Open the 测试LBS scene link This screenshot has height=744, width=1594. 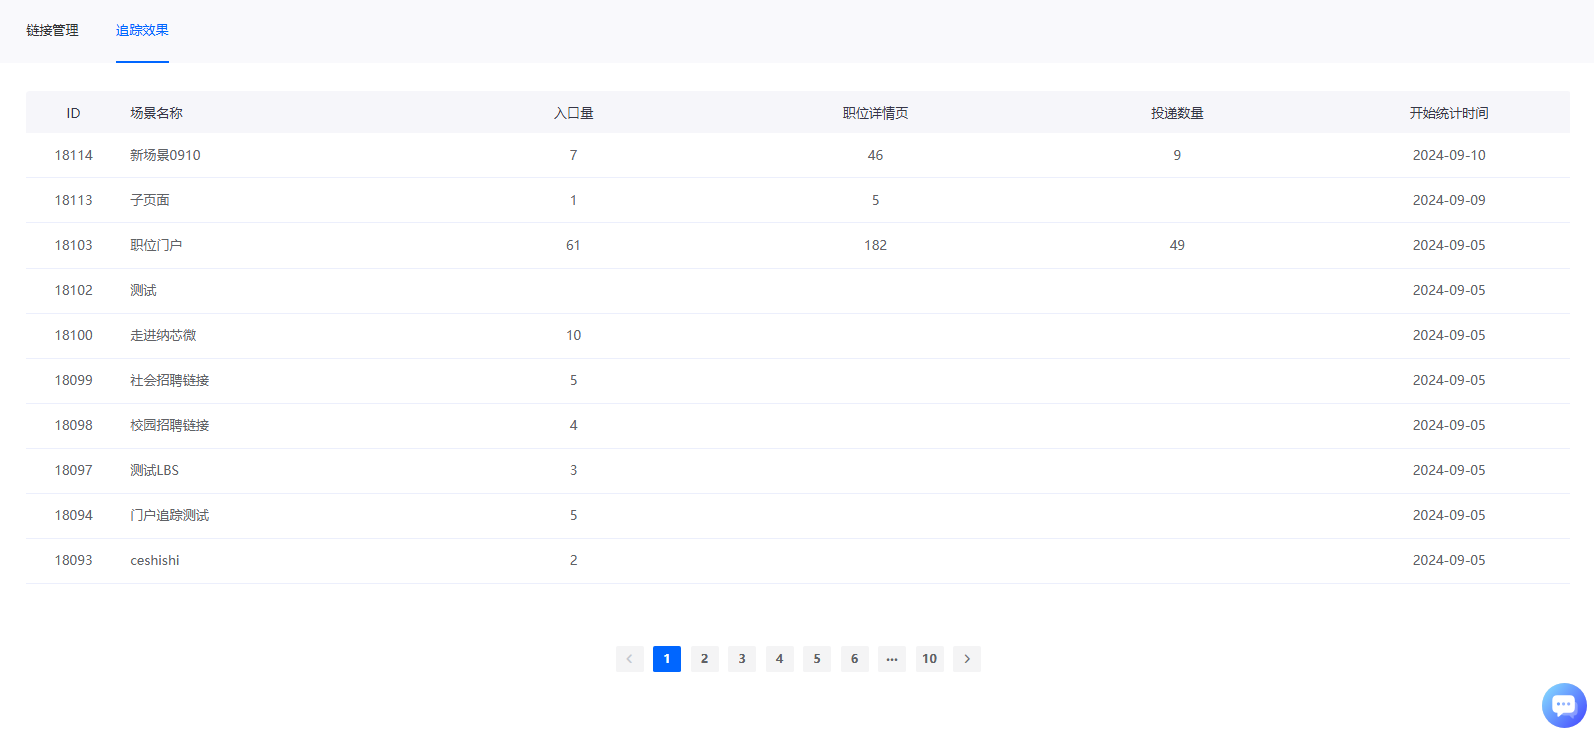154,470
